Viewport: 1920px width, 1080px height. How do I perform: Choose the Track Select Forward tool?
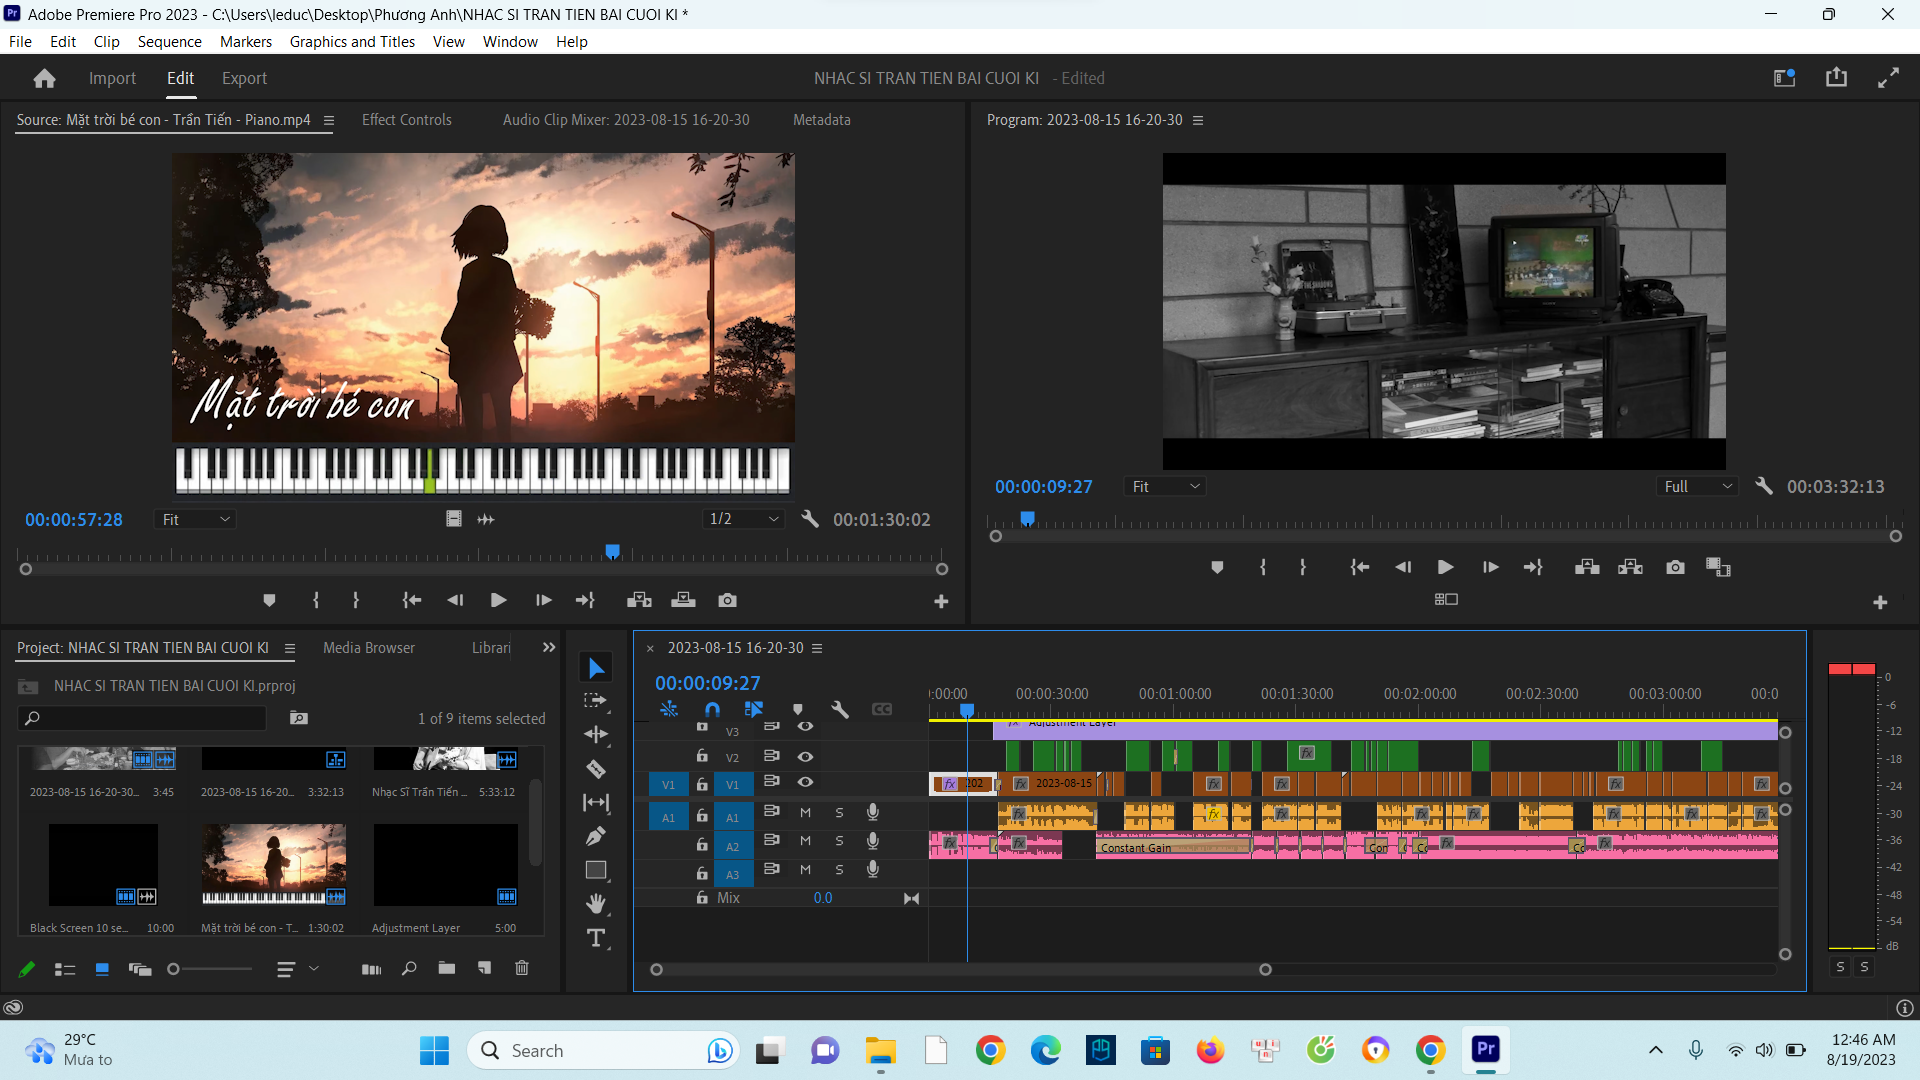(x=596, y=701)
